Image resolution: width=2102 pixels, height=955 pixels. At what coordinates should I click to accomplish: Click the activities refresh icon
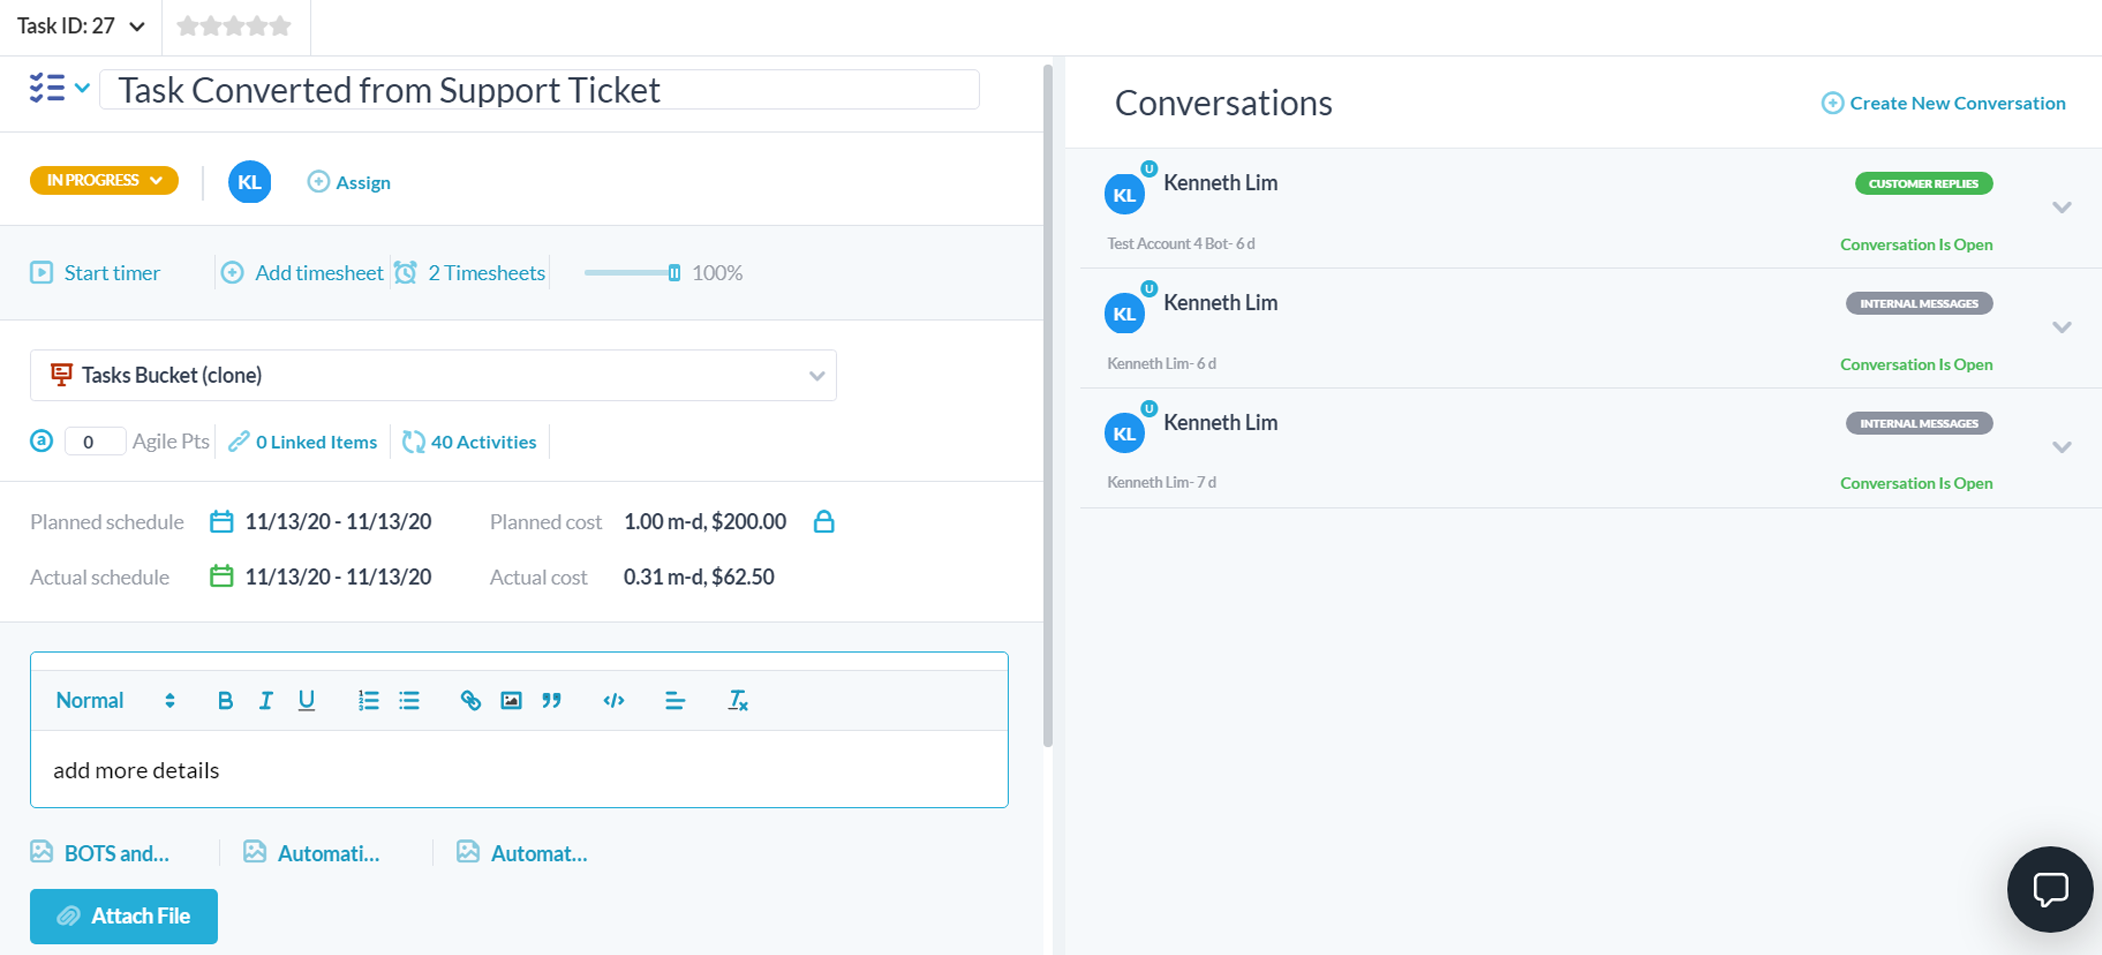point(413,441)
